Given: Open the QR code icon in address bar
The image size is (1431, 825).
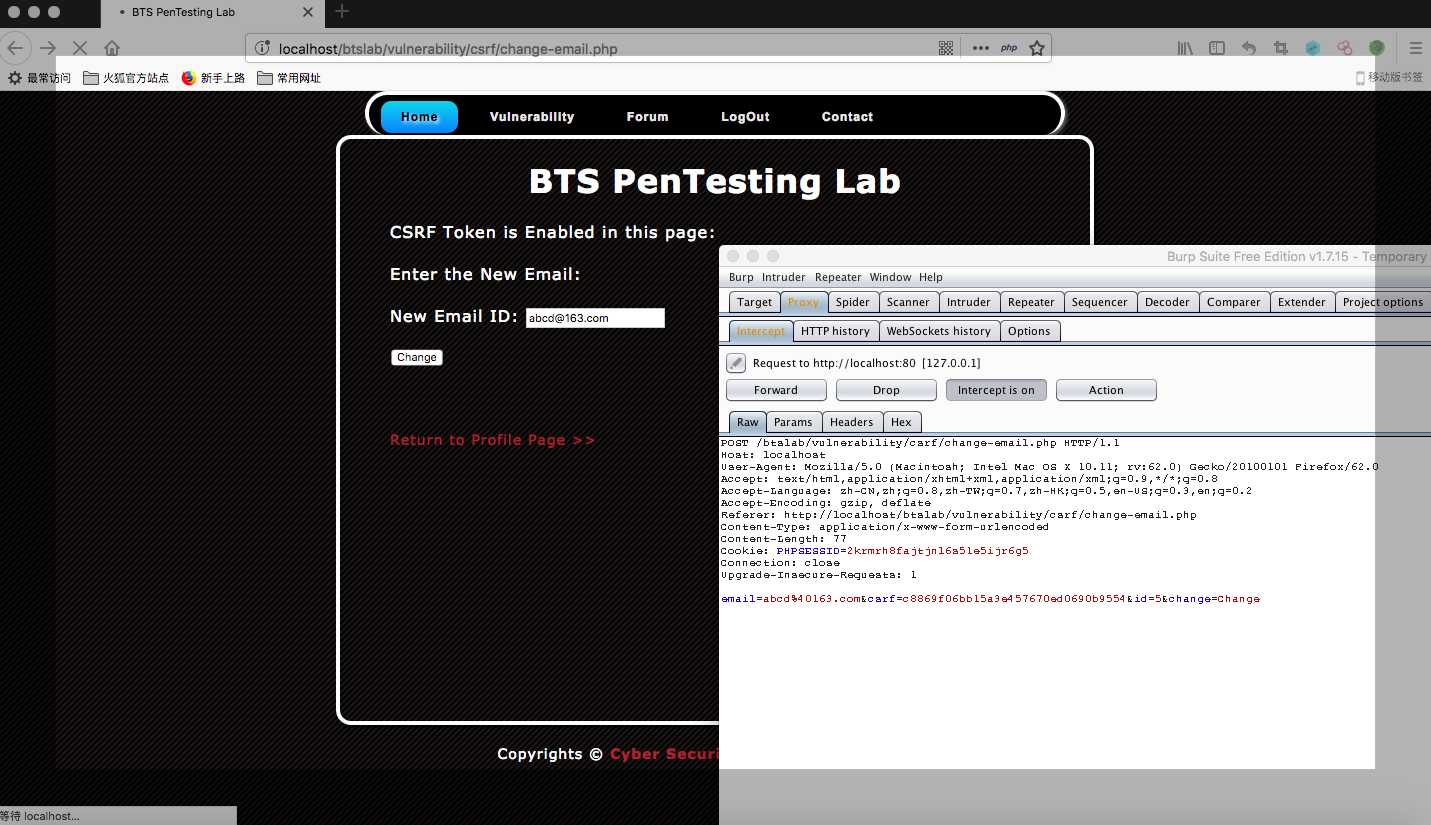Looking at the screenshot, I should pos(946,48).
